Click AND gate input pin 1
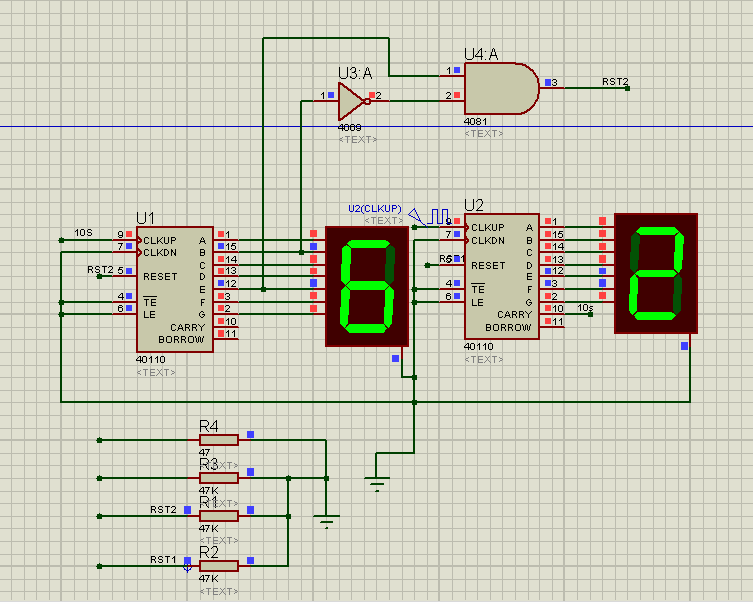The width and height of the screenshot is (753, 604). (452, 75)
